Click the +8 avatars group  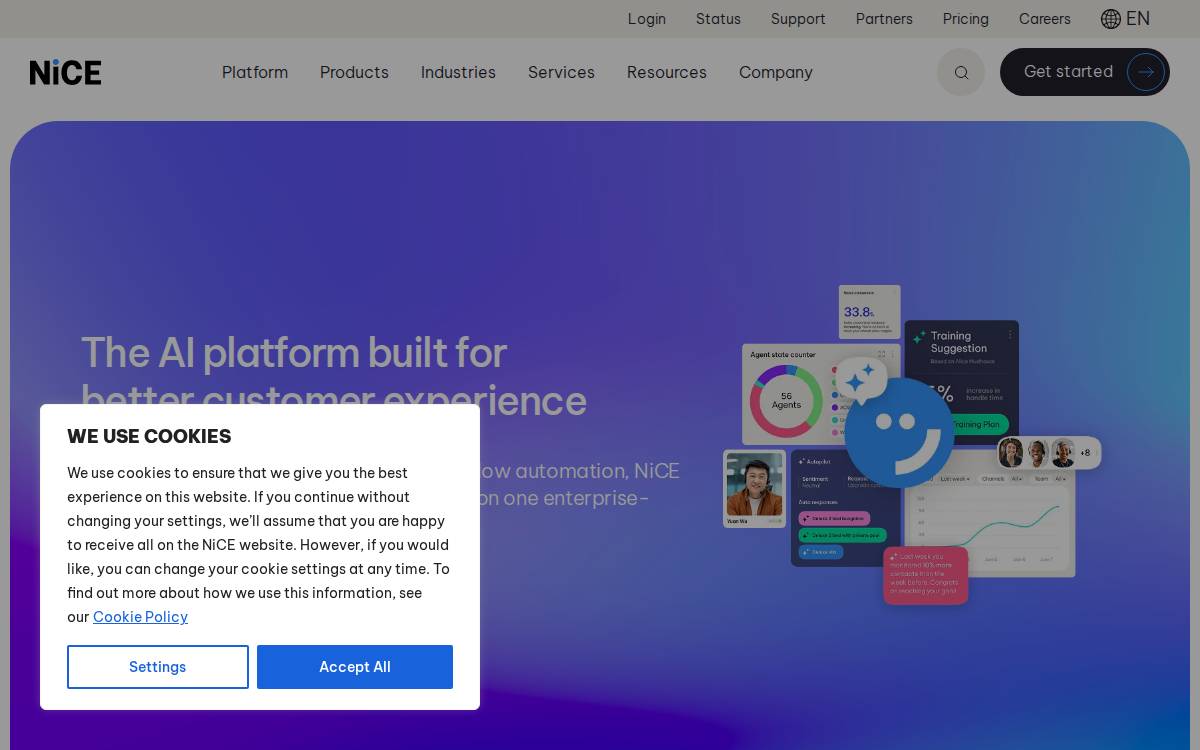click(1049, 452)
